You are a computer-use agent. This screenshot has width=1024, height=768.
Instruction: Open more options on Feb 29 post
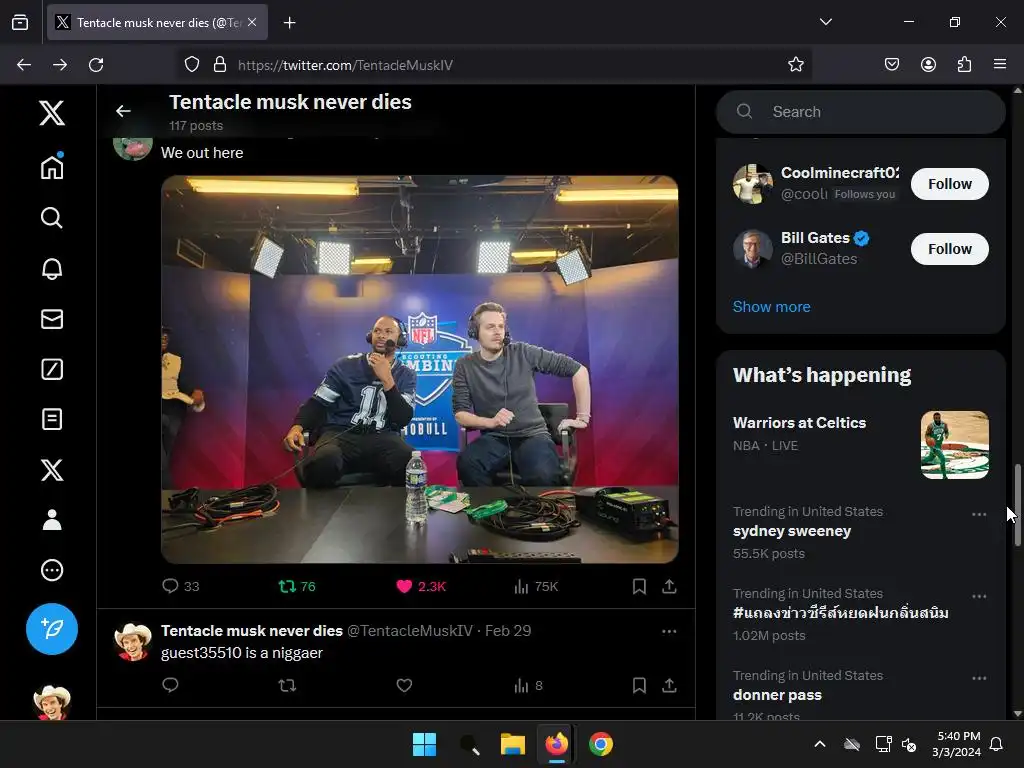[x=669, y=632]
